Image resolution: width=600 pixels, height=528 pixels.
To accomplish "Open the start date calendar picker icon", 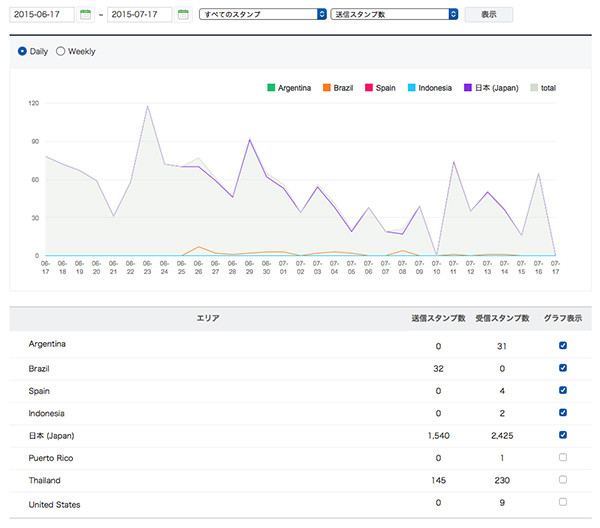I will (x=86, y=15).
